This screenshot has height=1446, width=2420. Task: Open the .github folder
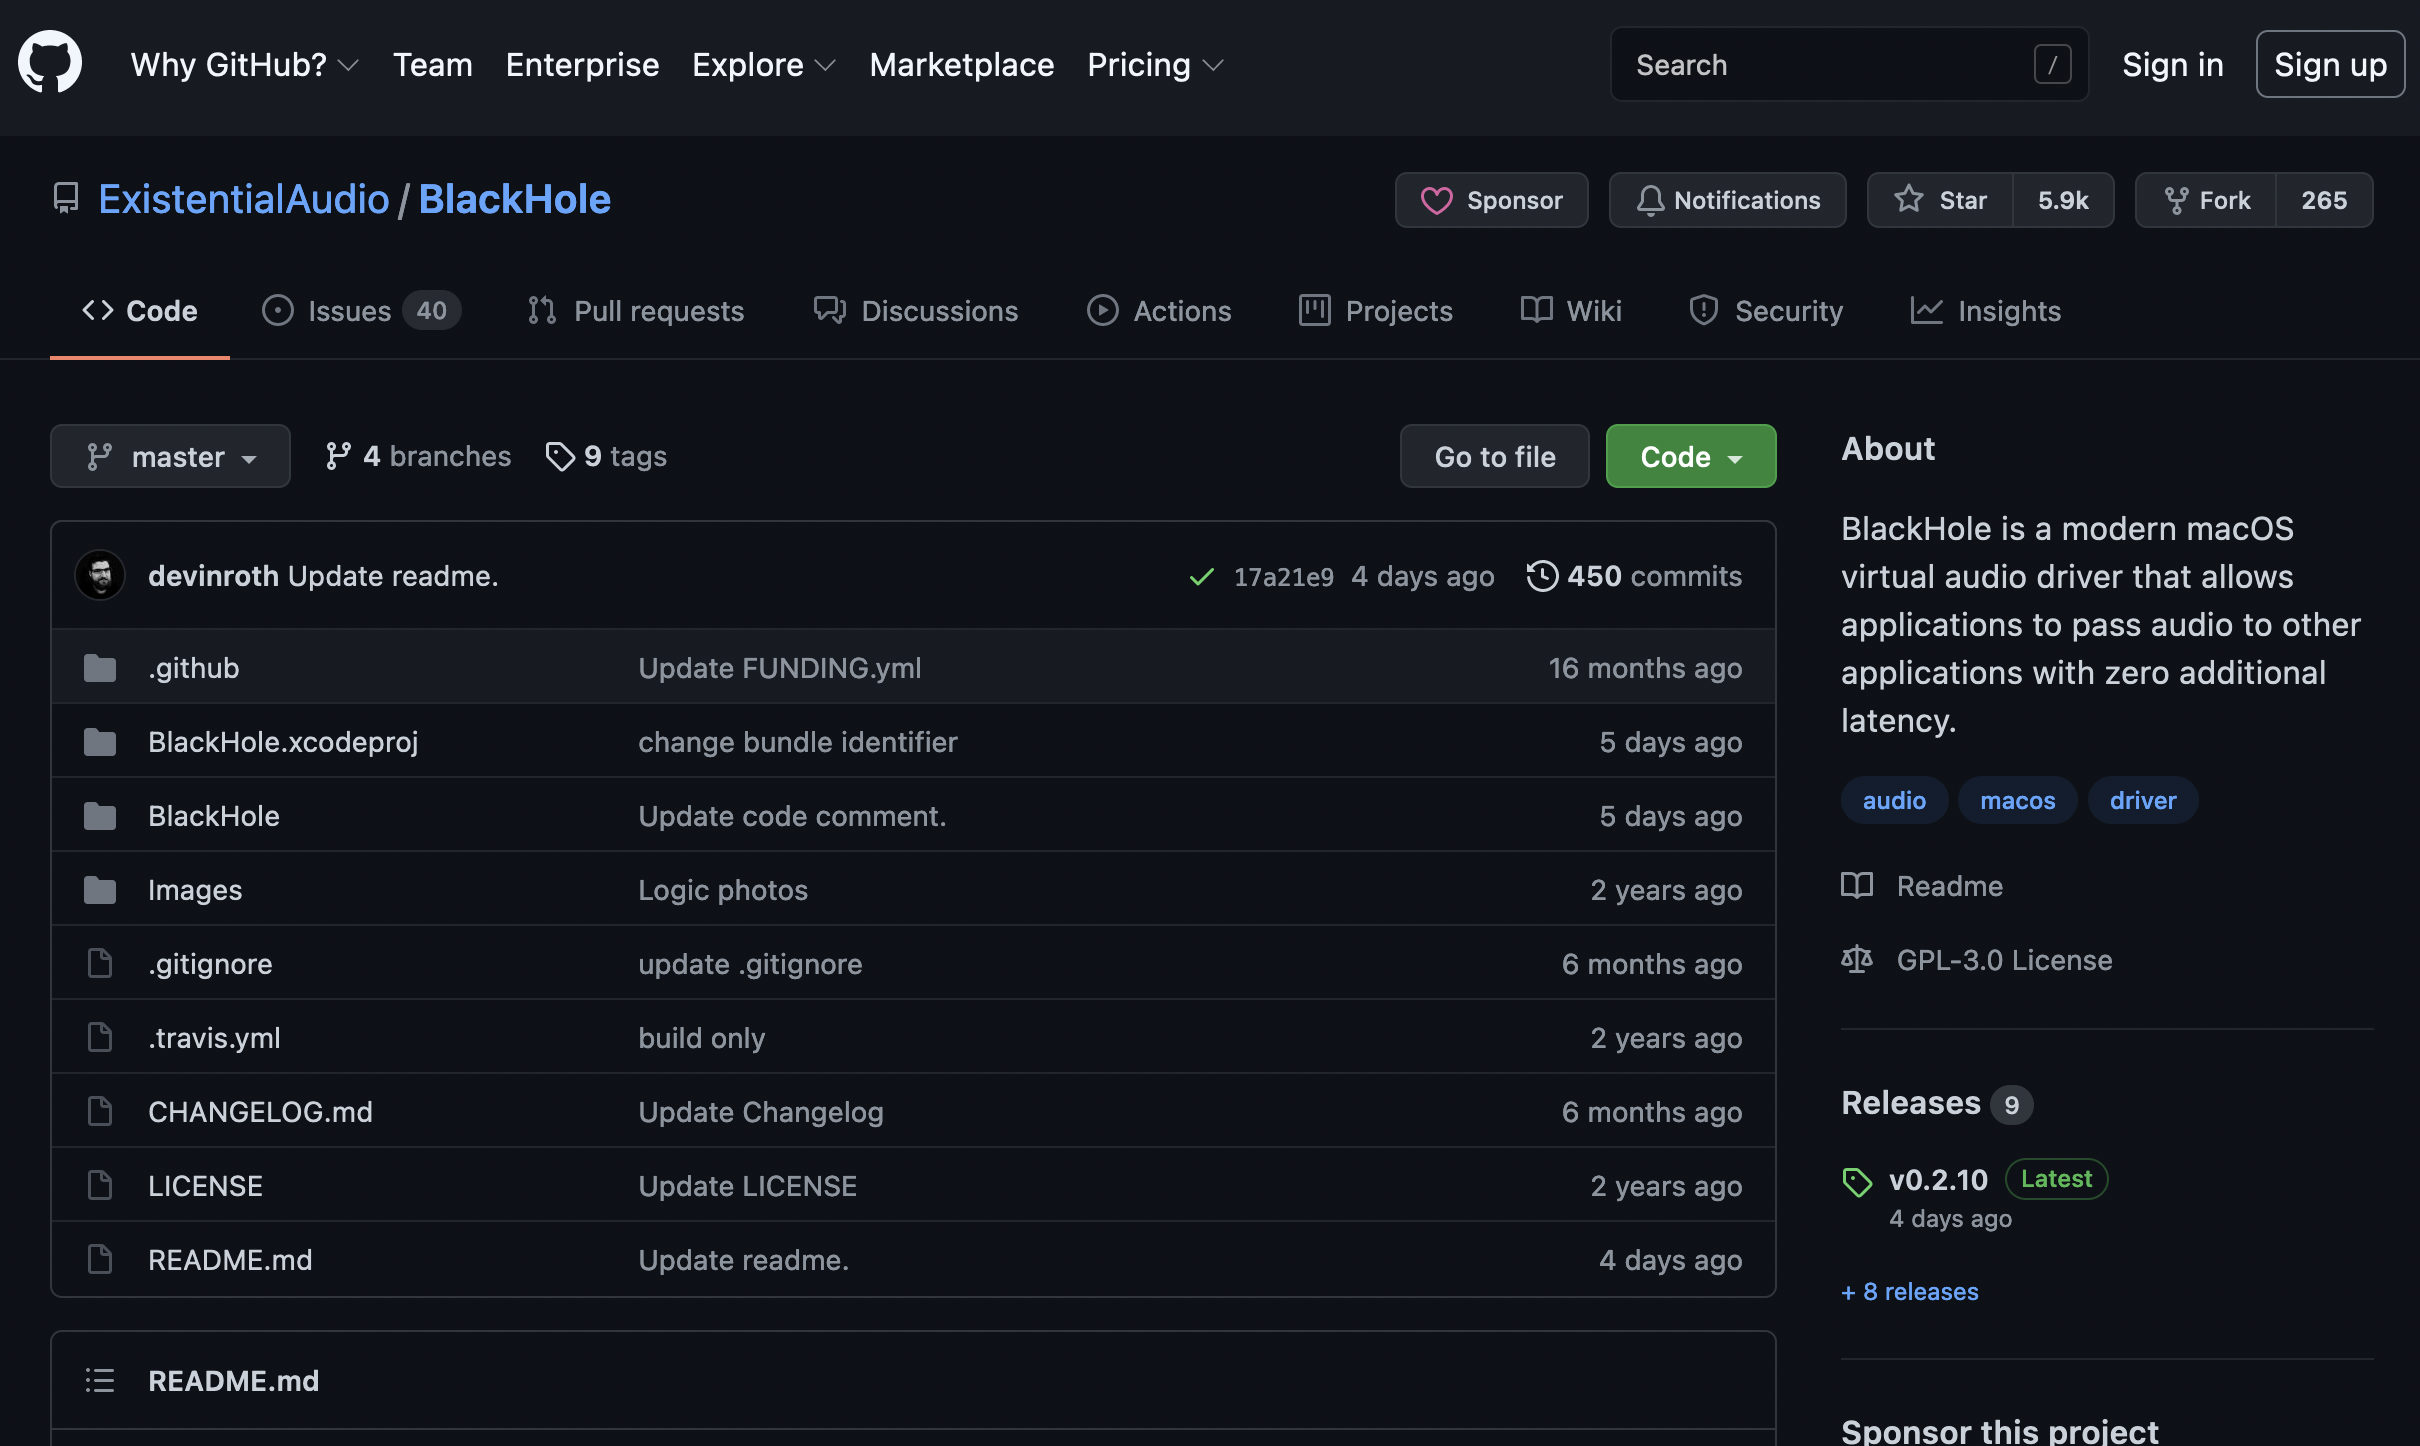(x=194, y=668)
